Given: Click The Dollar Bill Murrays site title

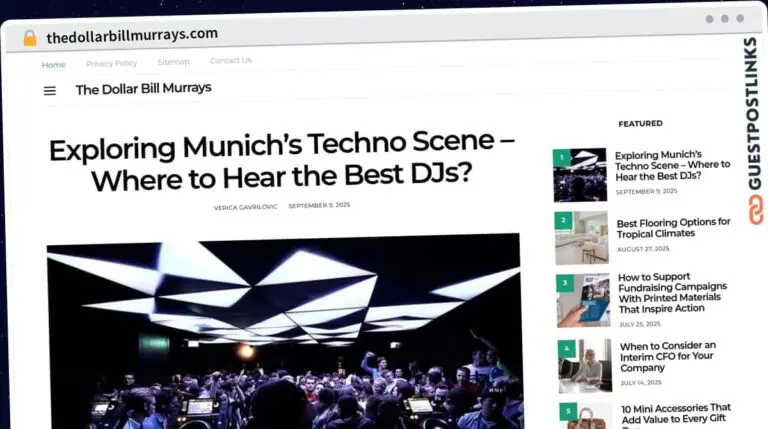Looking at the screenshot, I should (143, 89).
